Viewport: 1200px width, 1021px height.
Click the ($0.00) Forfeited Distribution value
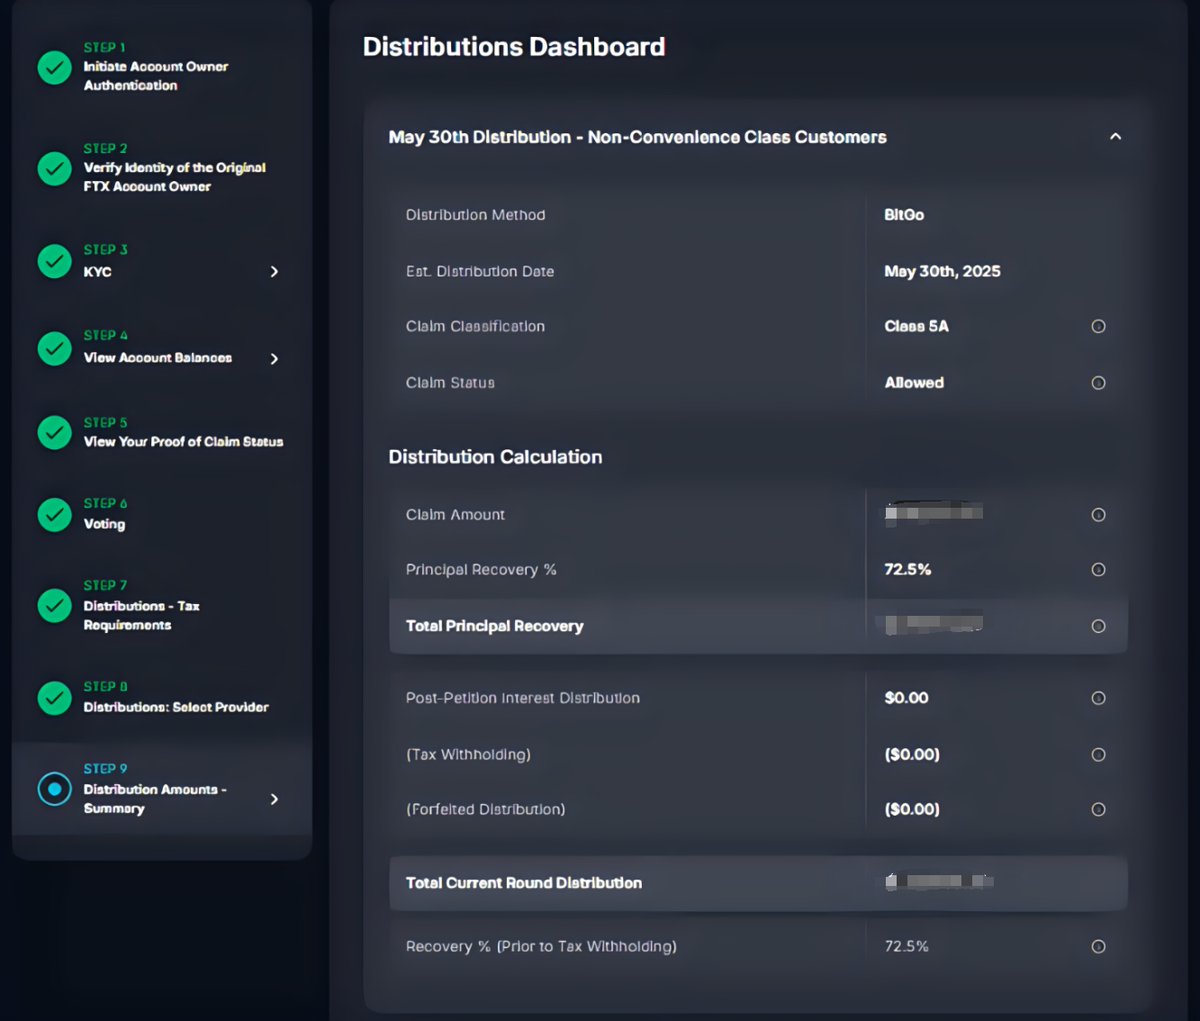click(912, 810)
